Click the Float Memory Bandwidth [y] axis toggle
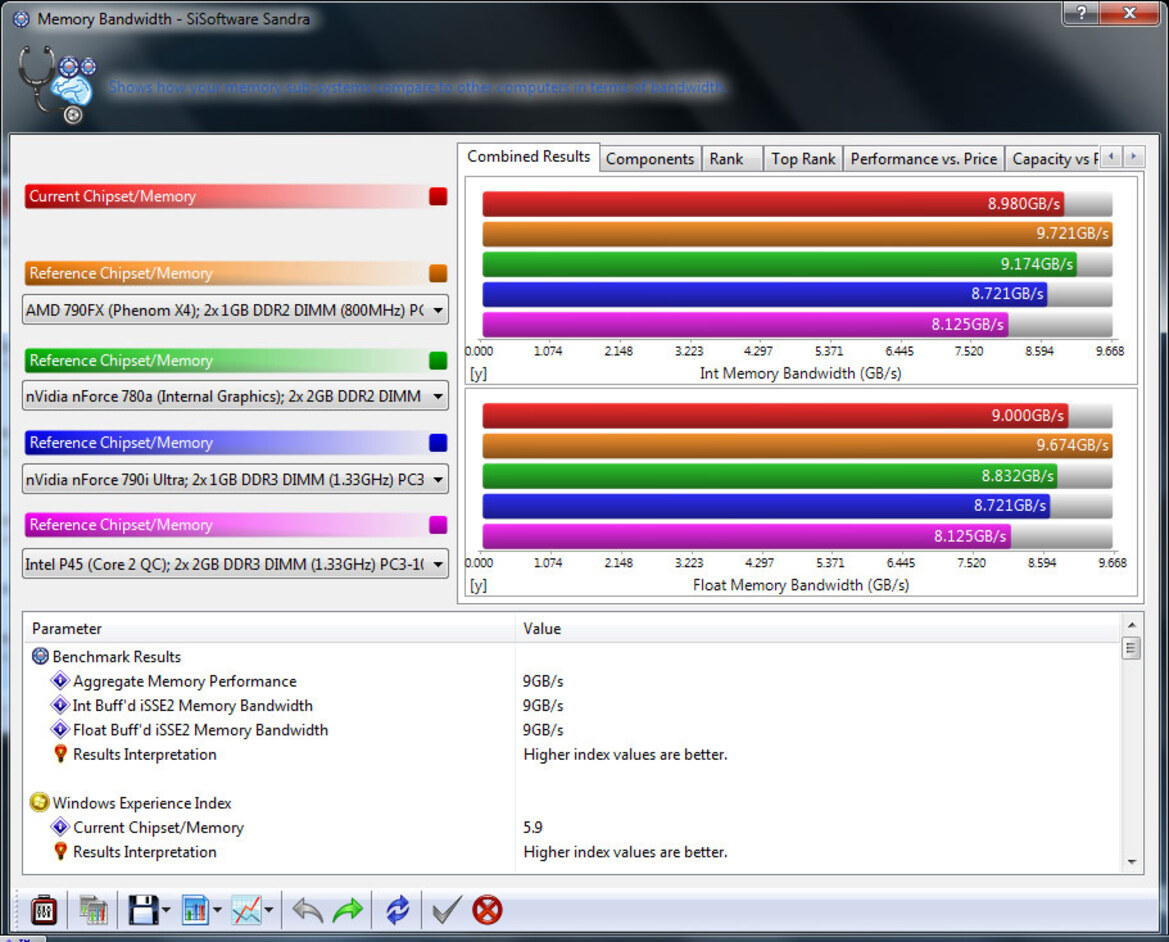Screen dimensions: 1169x942 point(478,585)
